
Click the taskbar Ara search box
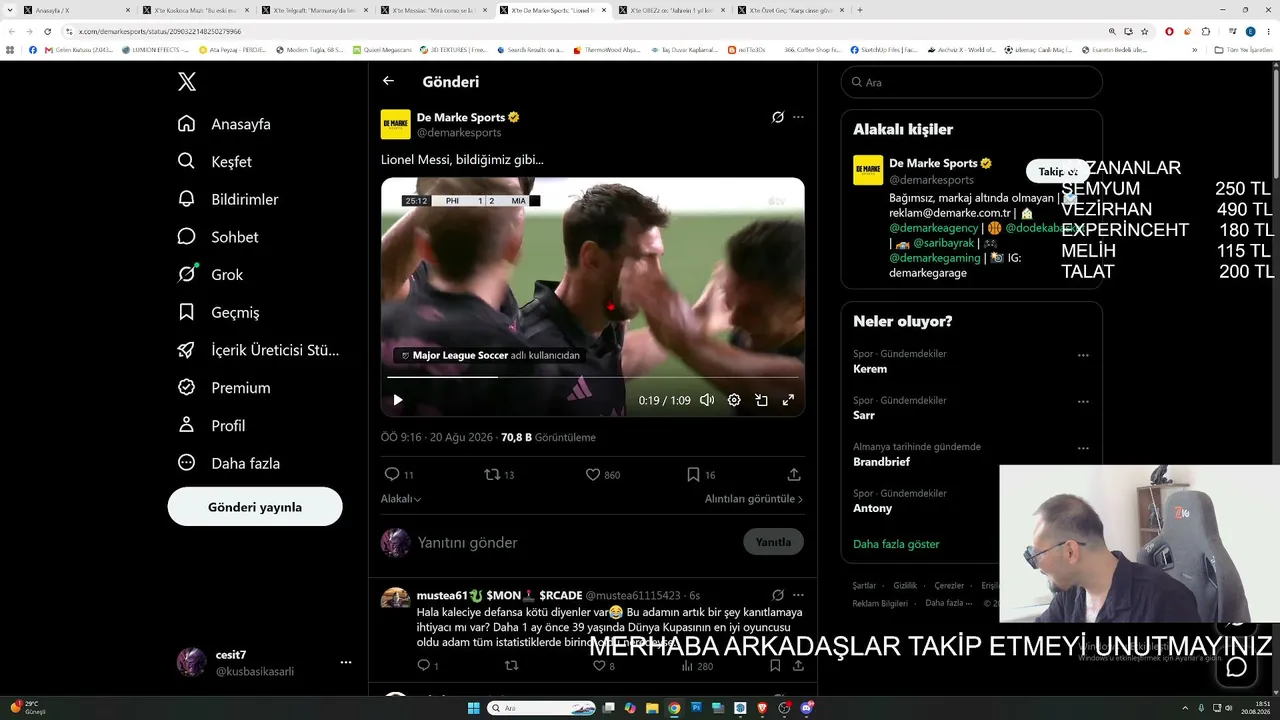tap(540, 708)
